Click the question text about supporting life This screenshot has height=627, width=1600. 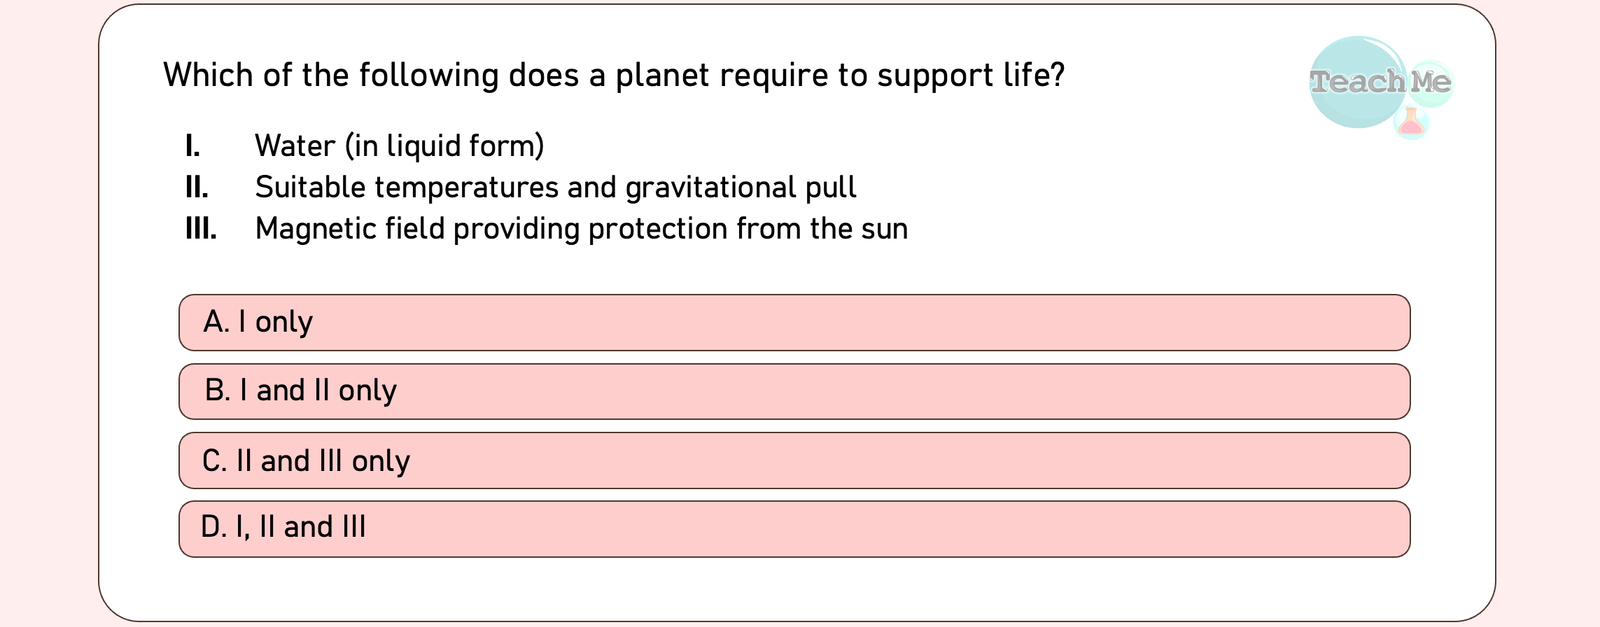point(613,75)
